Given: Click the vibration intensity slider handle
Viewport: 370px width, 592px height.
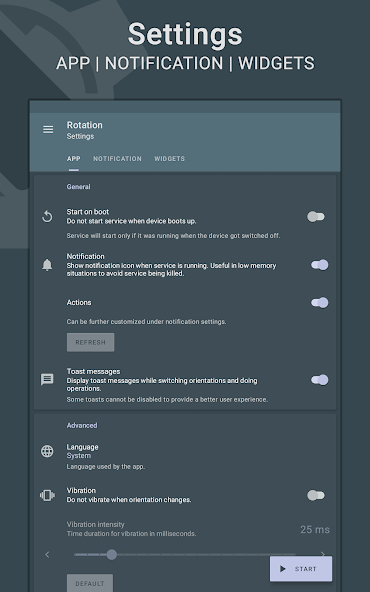Looking at the screenshot, I should [x=111, y=554].
